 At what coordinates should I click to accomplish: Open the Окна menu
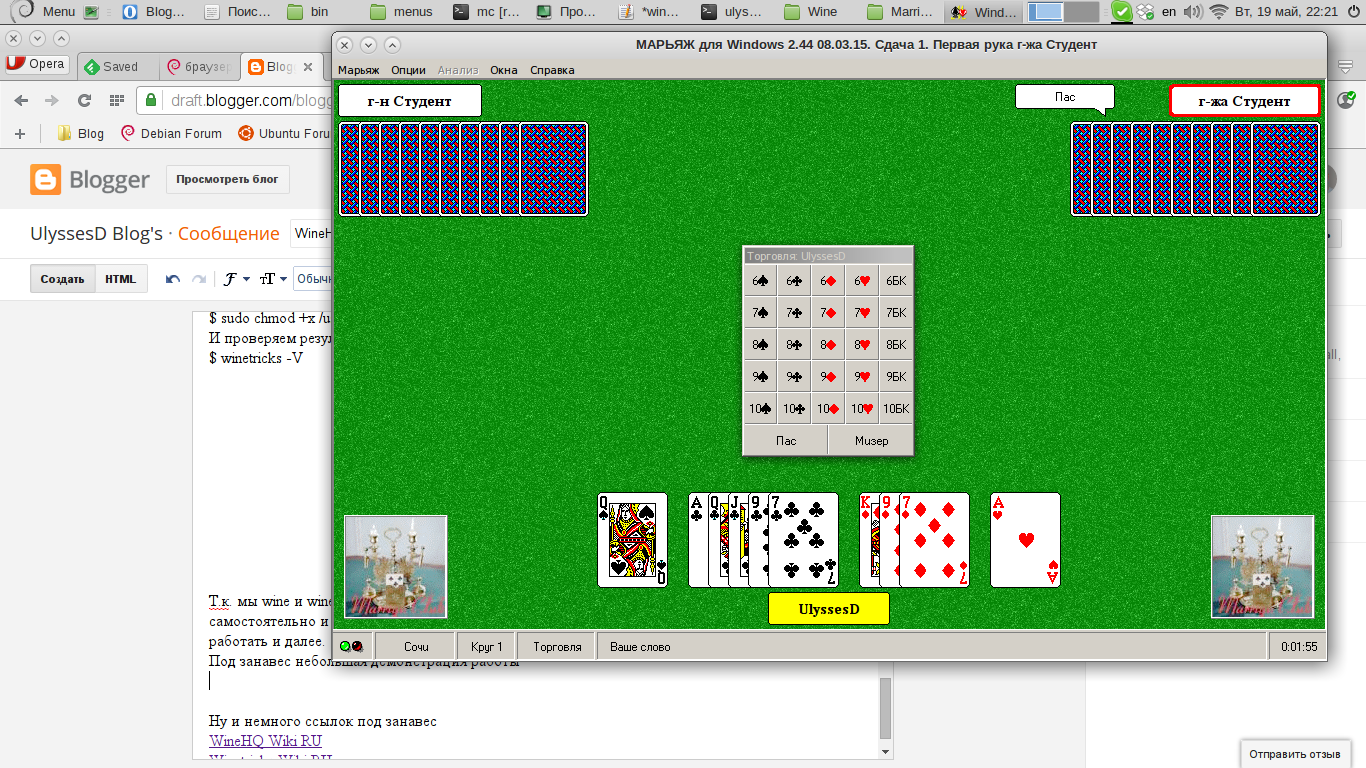coord(504,70)
